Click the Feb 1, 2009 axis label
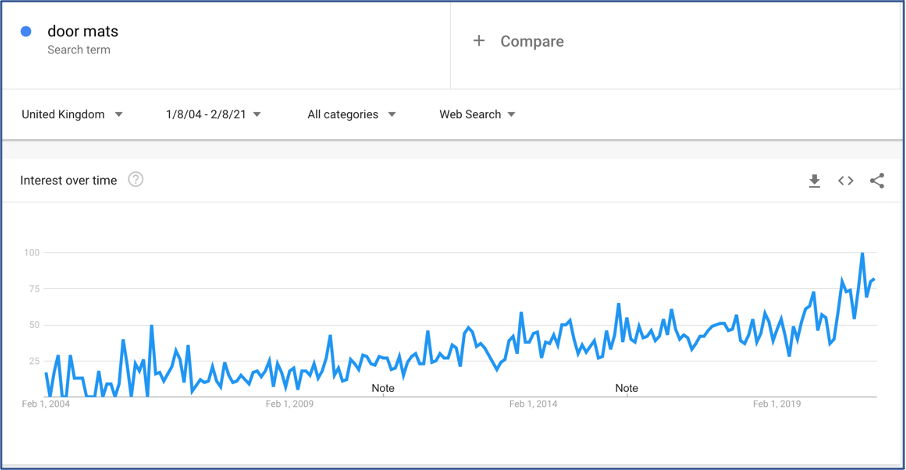Image resolution: width=906 pixels, height=470 pixels. (x=289, y=404)
